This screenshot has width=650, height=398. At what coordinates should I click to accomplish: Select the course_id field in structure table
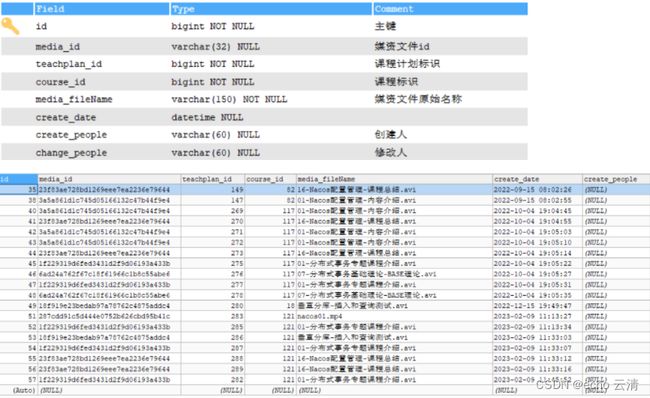click(61, 82)
